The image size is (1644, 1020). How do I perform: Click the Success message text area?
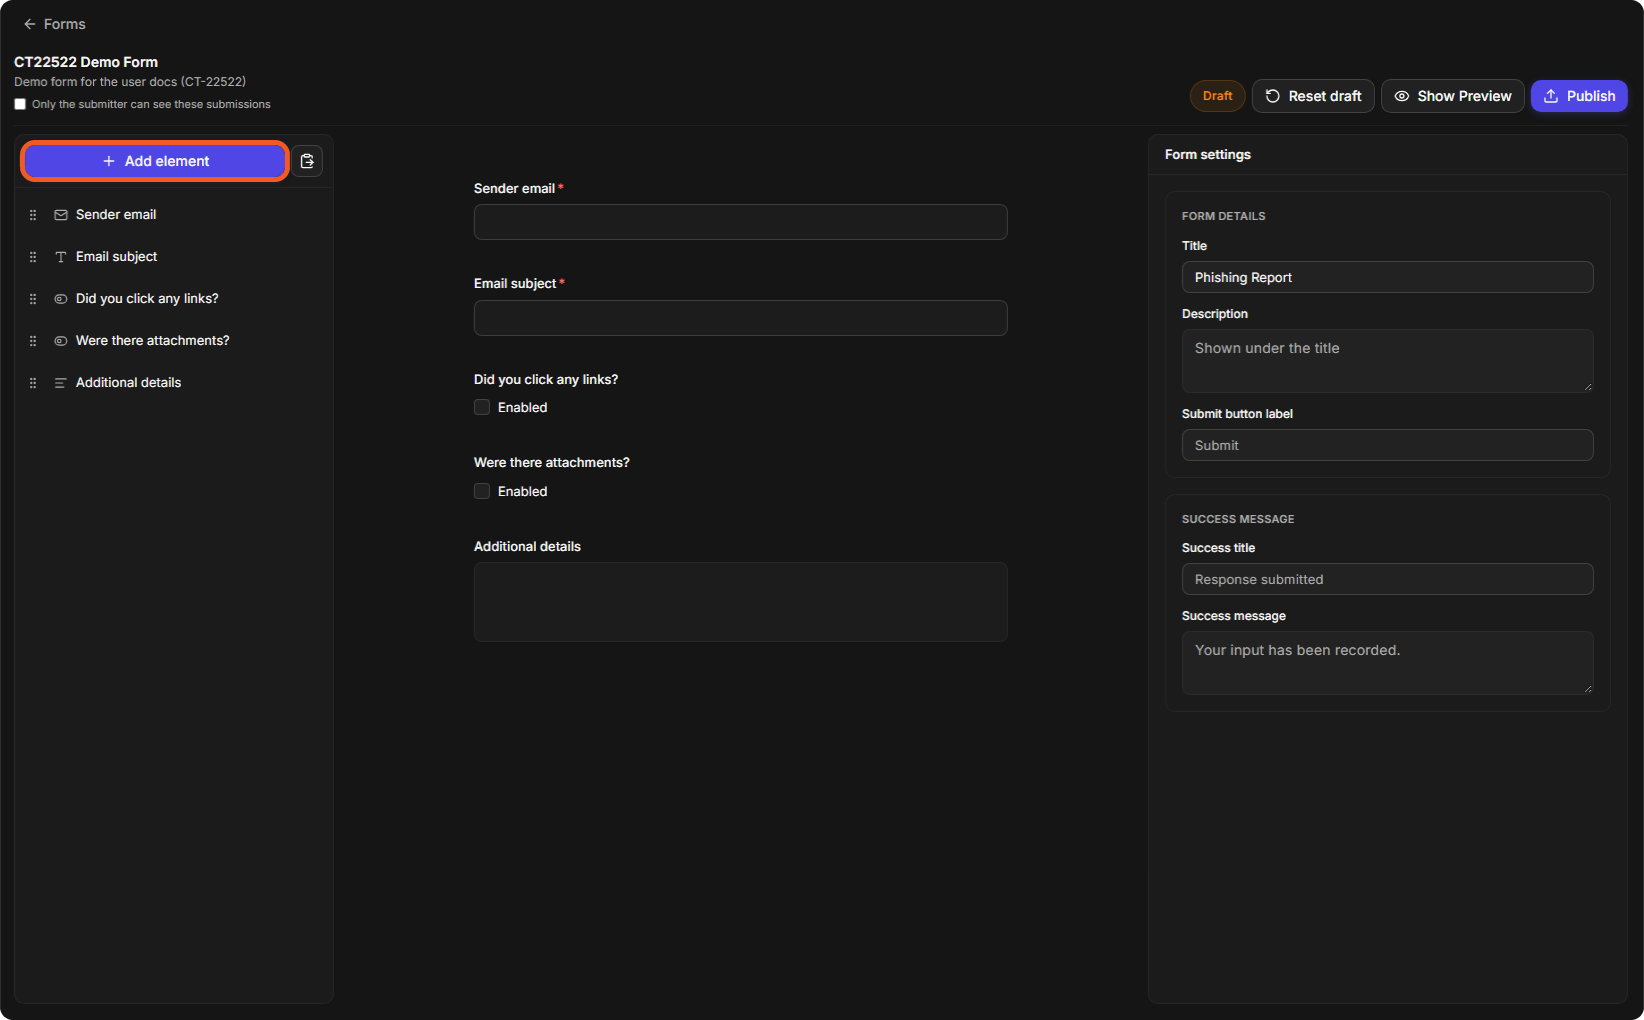coord(1387,663)
